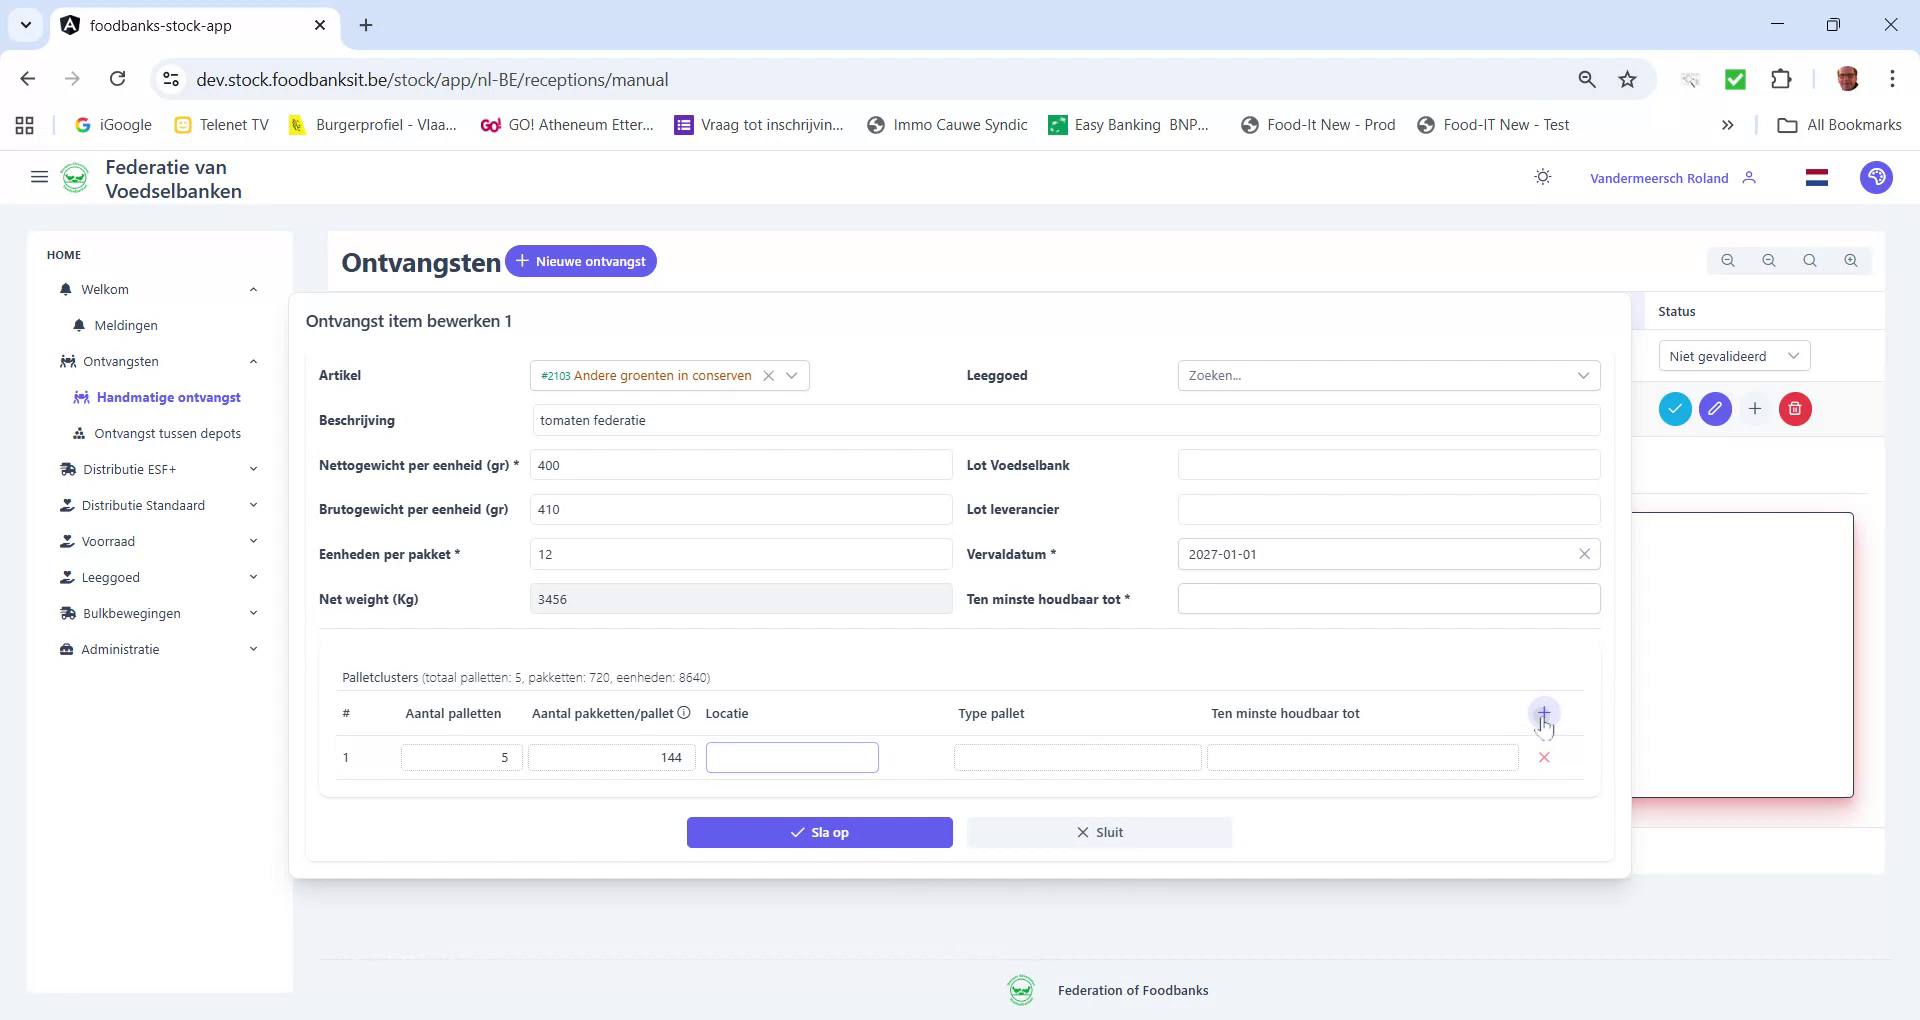Screen dimensions: 1920x1020
Task: Click the Sla op save button
Action: [x=819, y=831]
